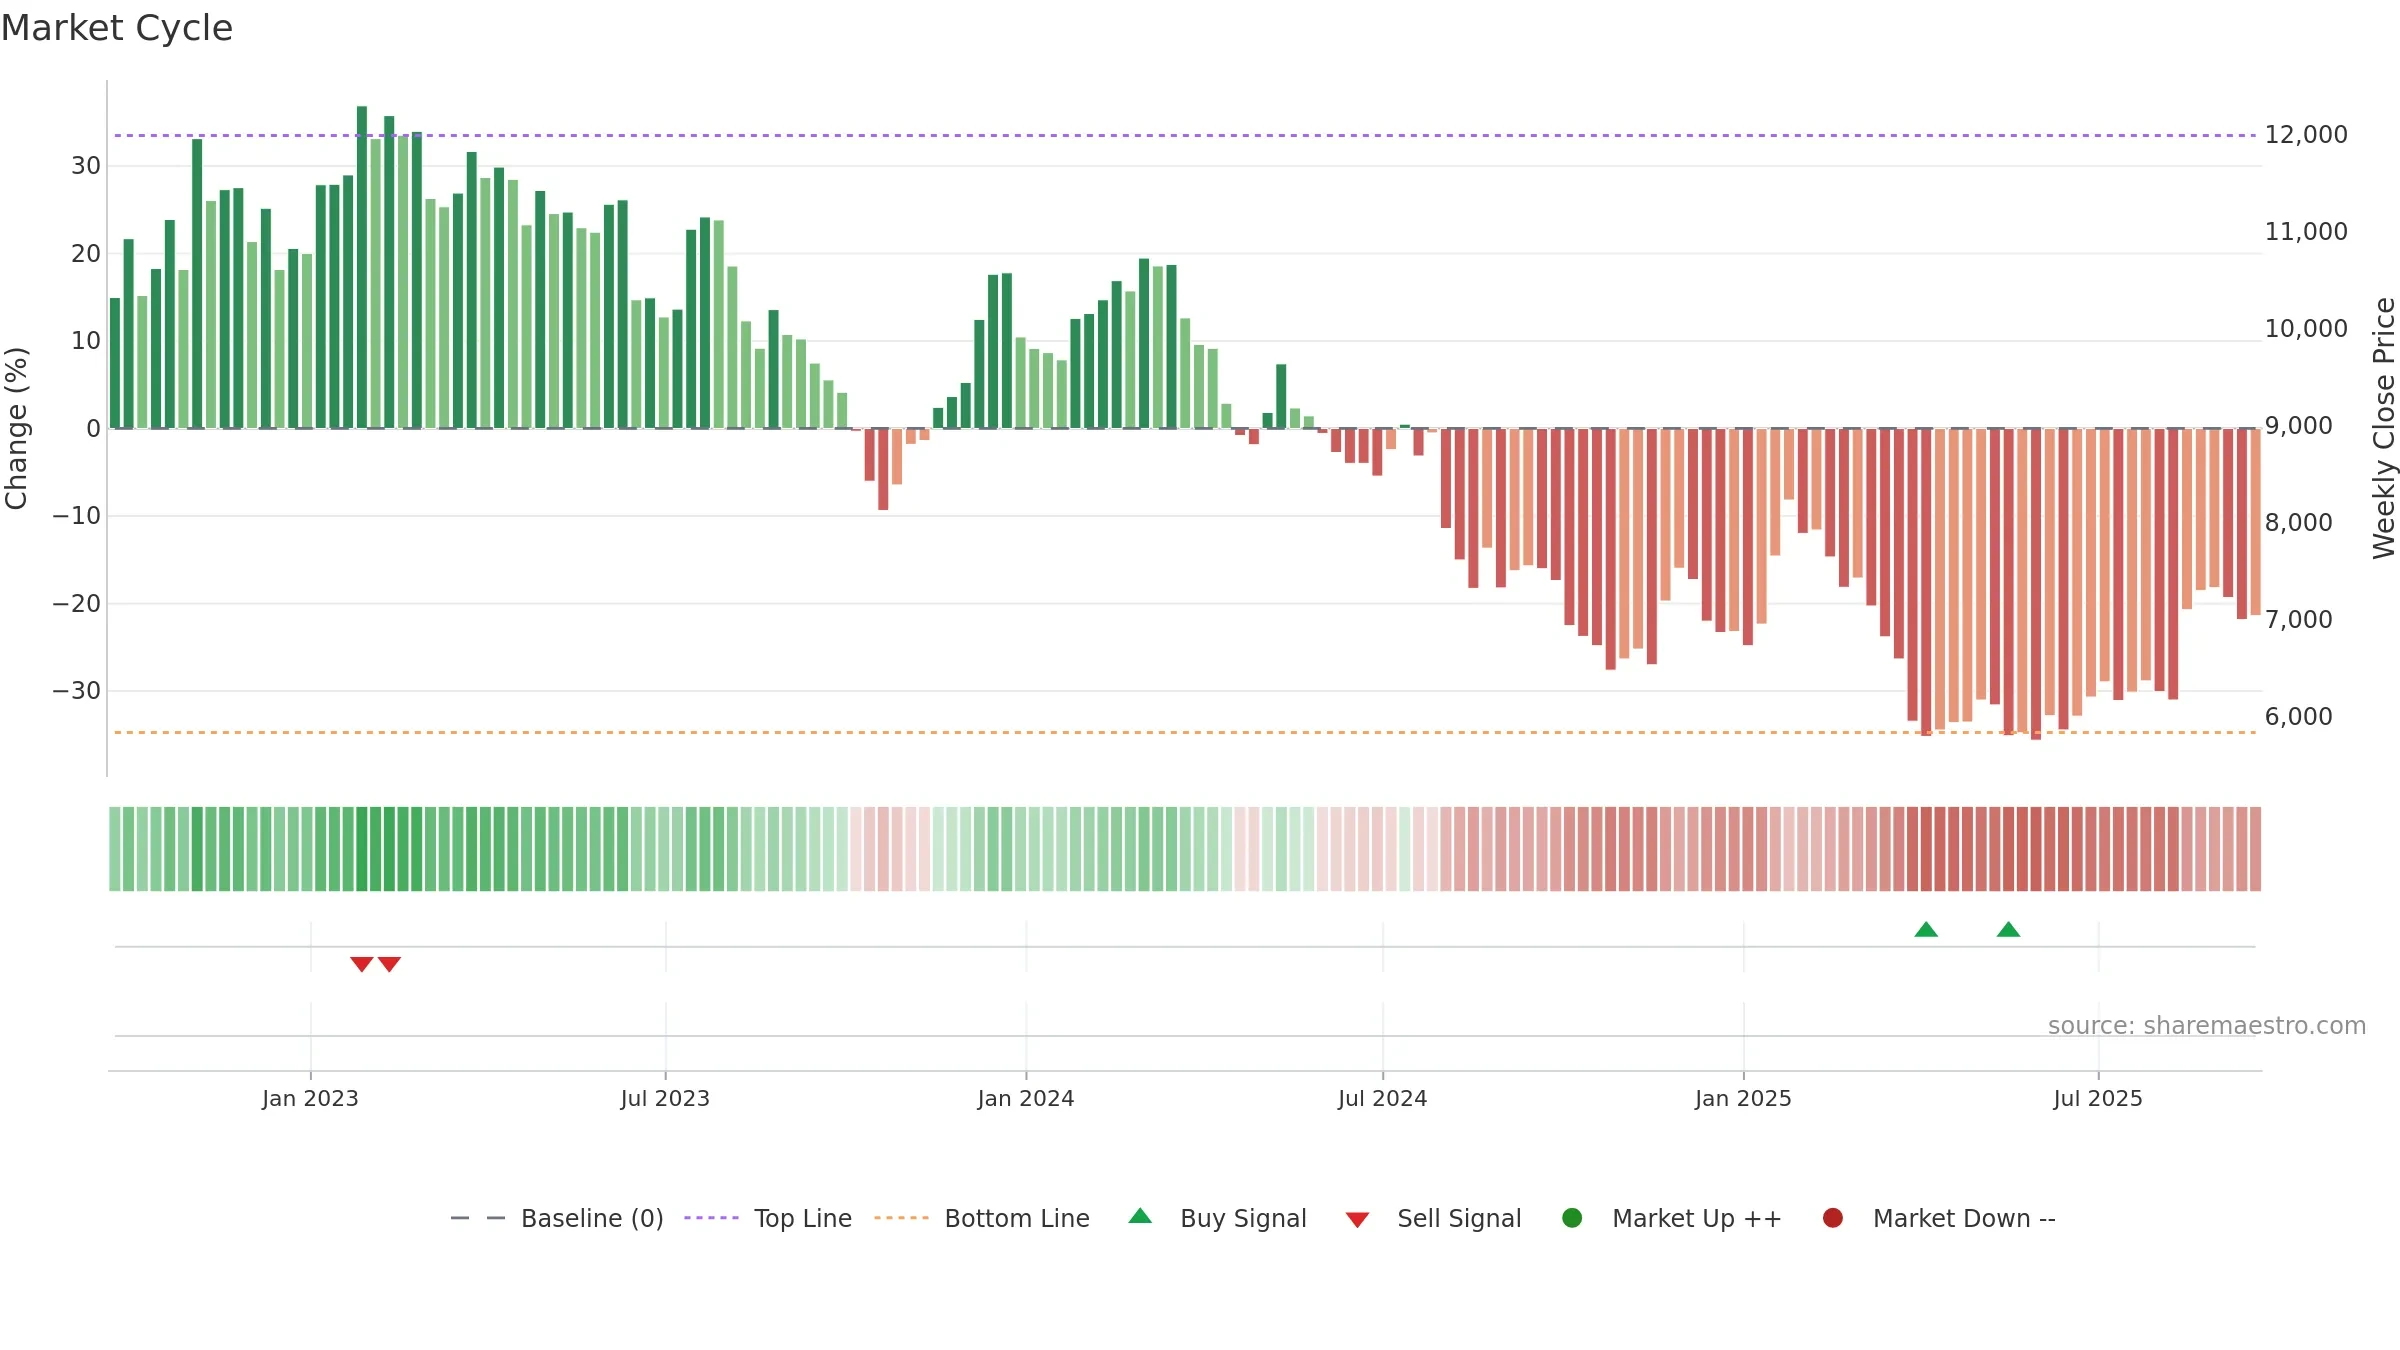Image resolution: width=2400 pixels, height=1350 pixels.
Task: Click the Market Up ++ green circle icon
Action: click(x=1572, y=1218)
